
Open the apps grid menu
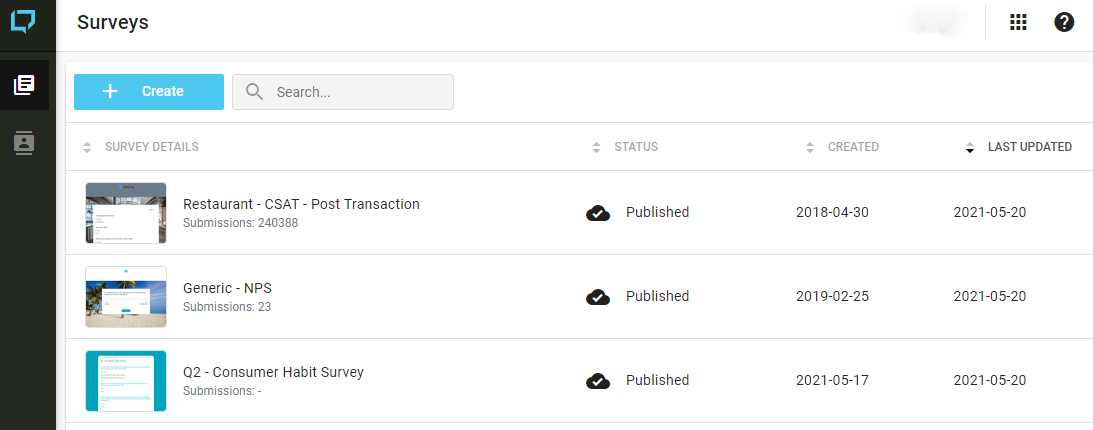1018,22
